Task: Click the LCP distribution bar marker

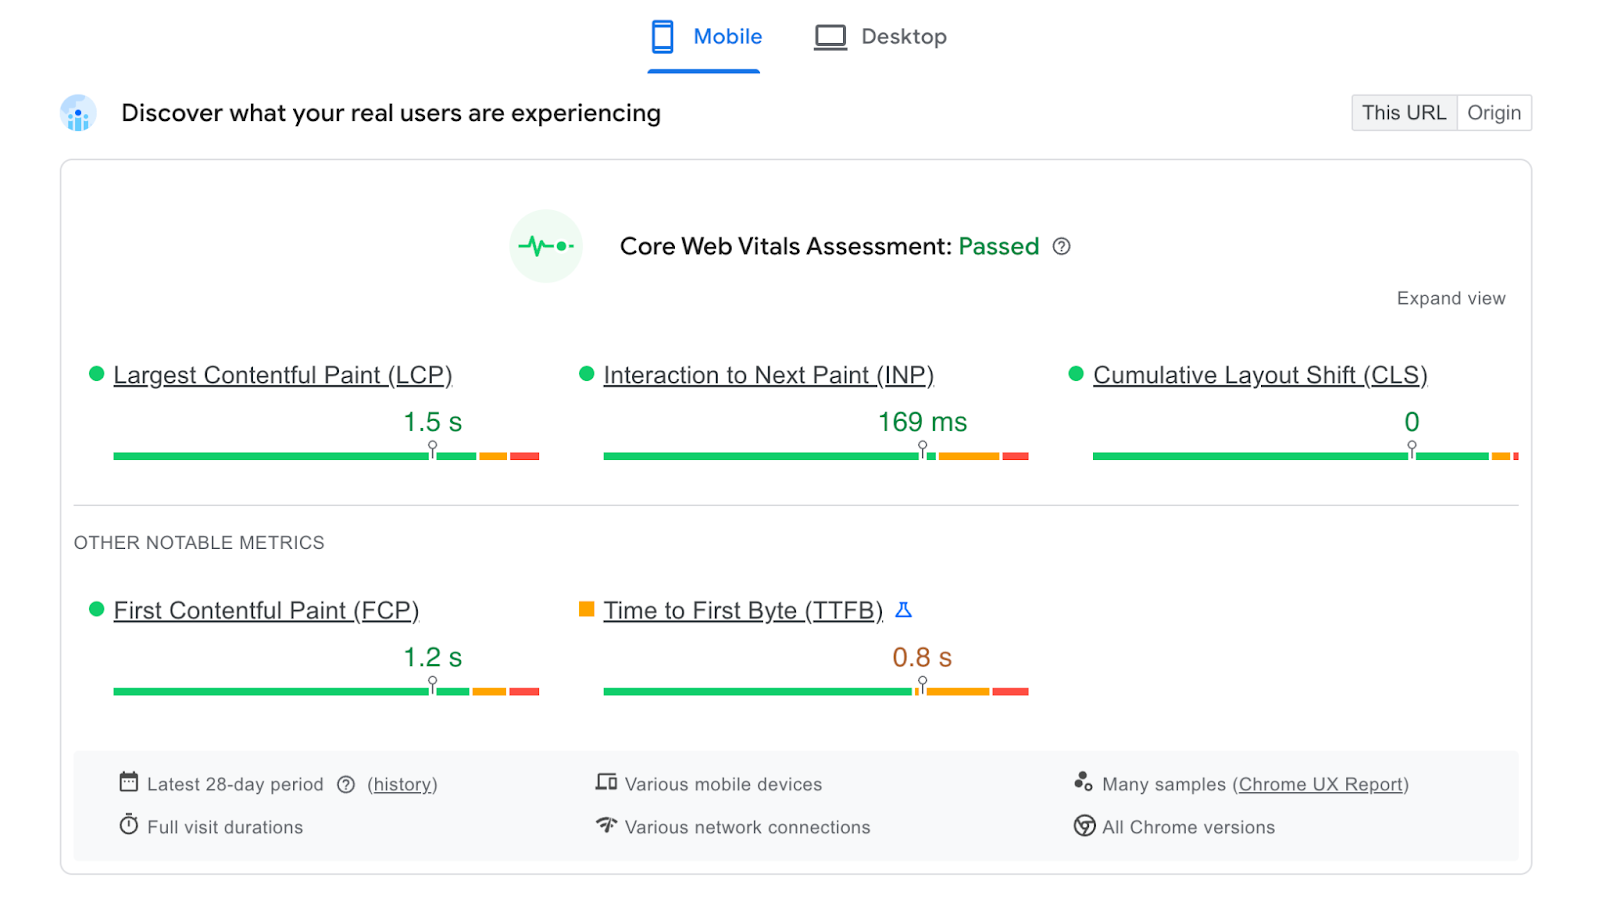Action: 432,449
